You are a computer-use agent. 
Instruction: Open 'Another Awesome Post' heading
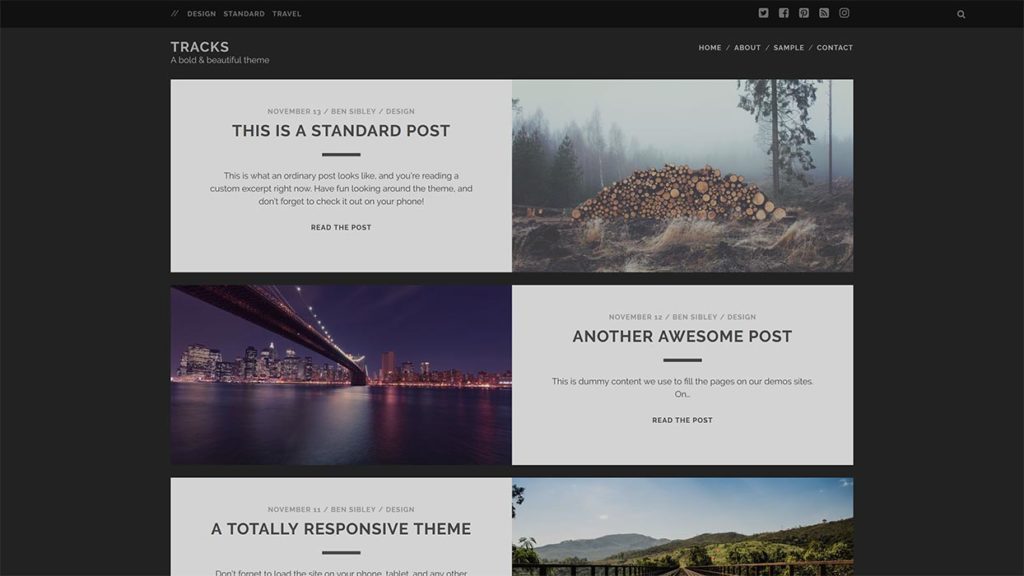pyautogui.click(x=682, y=337)
